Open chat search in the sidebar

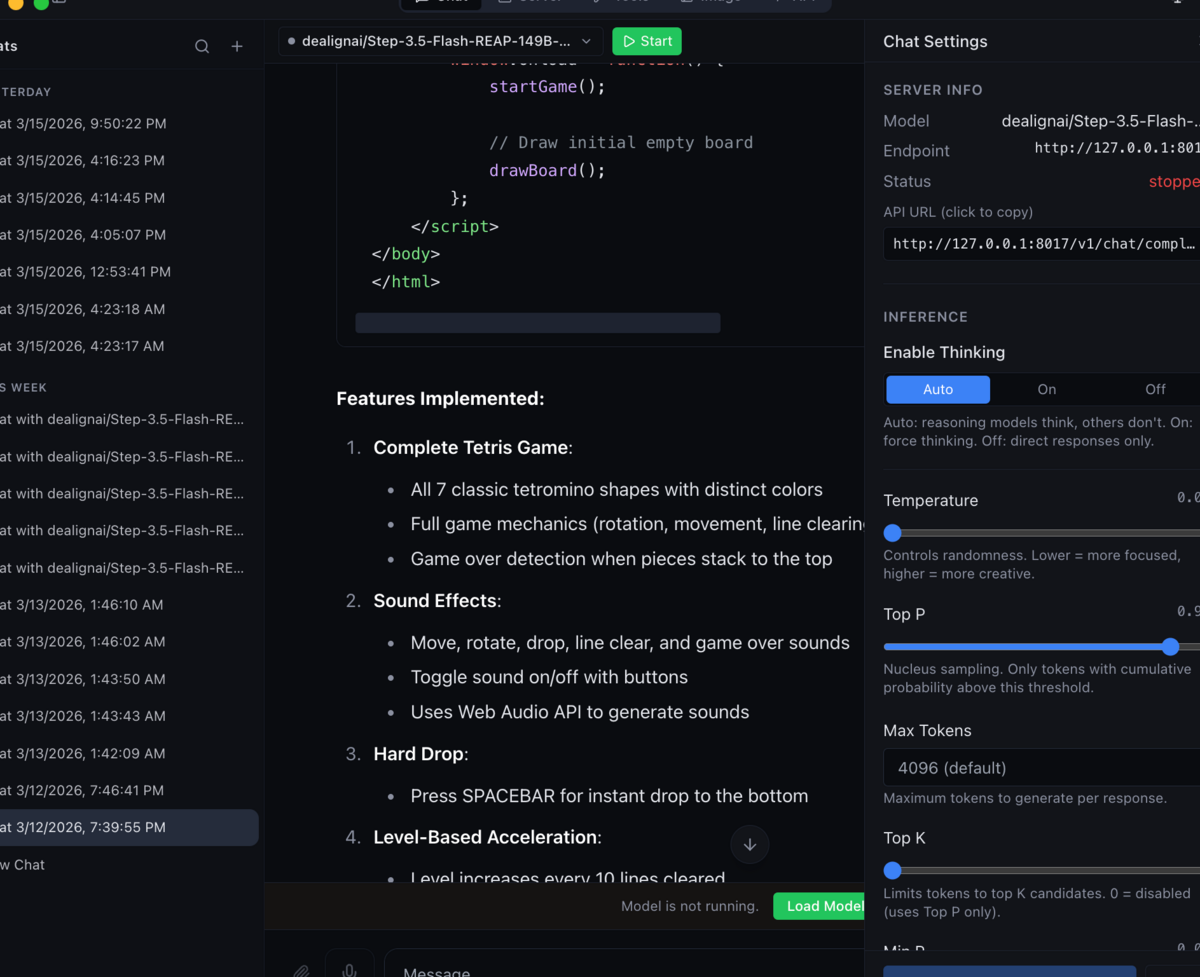coord(201,46)
